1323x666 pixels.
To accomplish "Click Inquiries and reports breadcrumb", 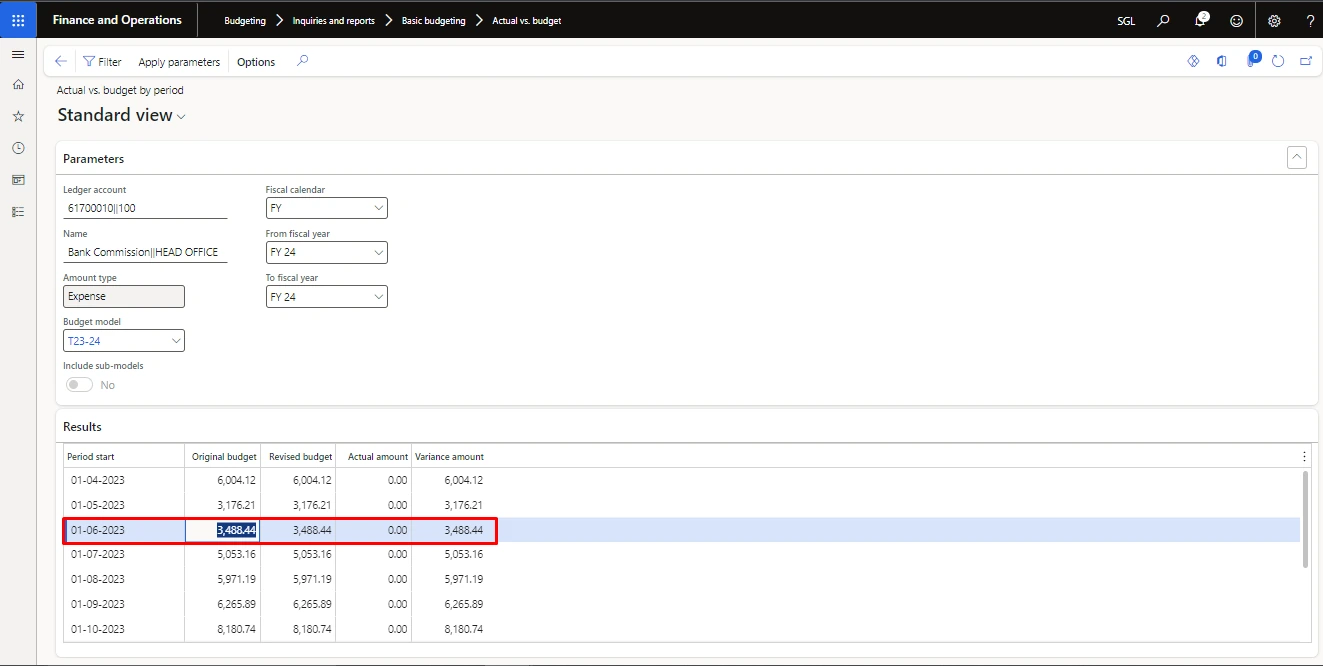I will pyautogui.click(x=333, y=20).
